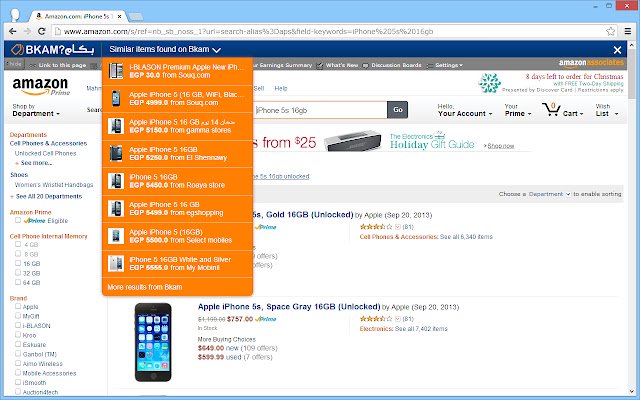Open the Your Prime dropdown
This screenshot has height=400, width=640.
518,110
